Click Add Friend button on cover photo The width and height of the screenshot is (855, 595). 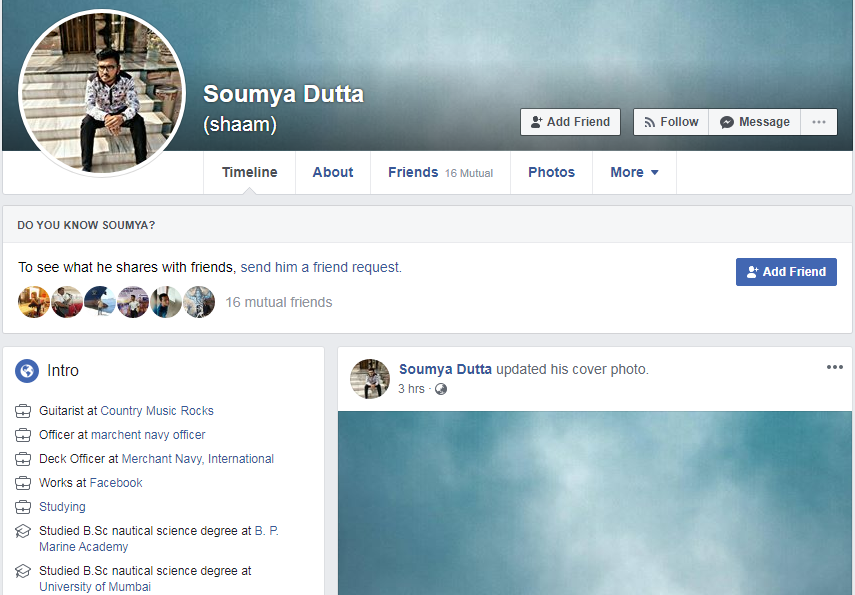click(570, 122)
